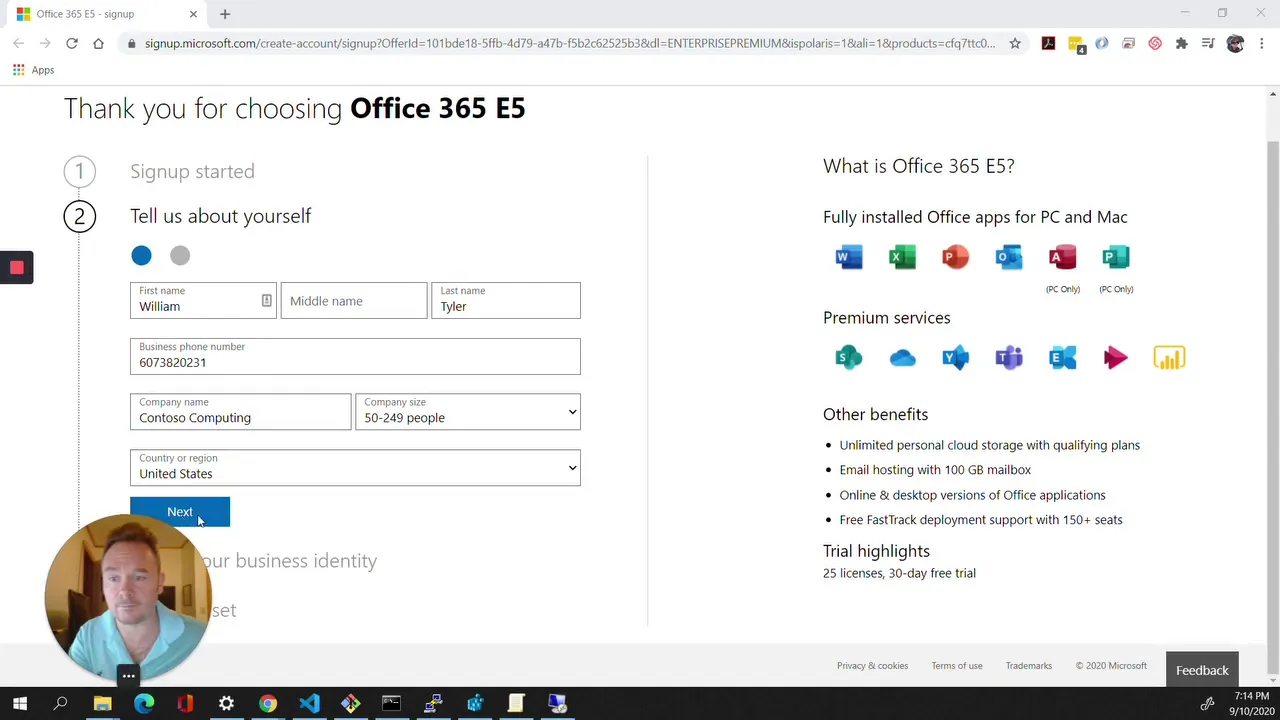The image size is (1280, 720).
Task: Reload the signup page
Action: click(x=72, y=43)
